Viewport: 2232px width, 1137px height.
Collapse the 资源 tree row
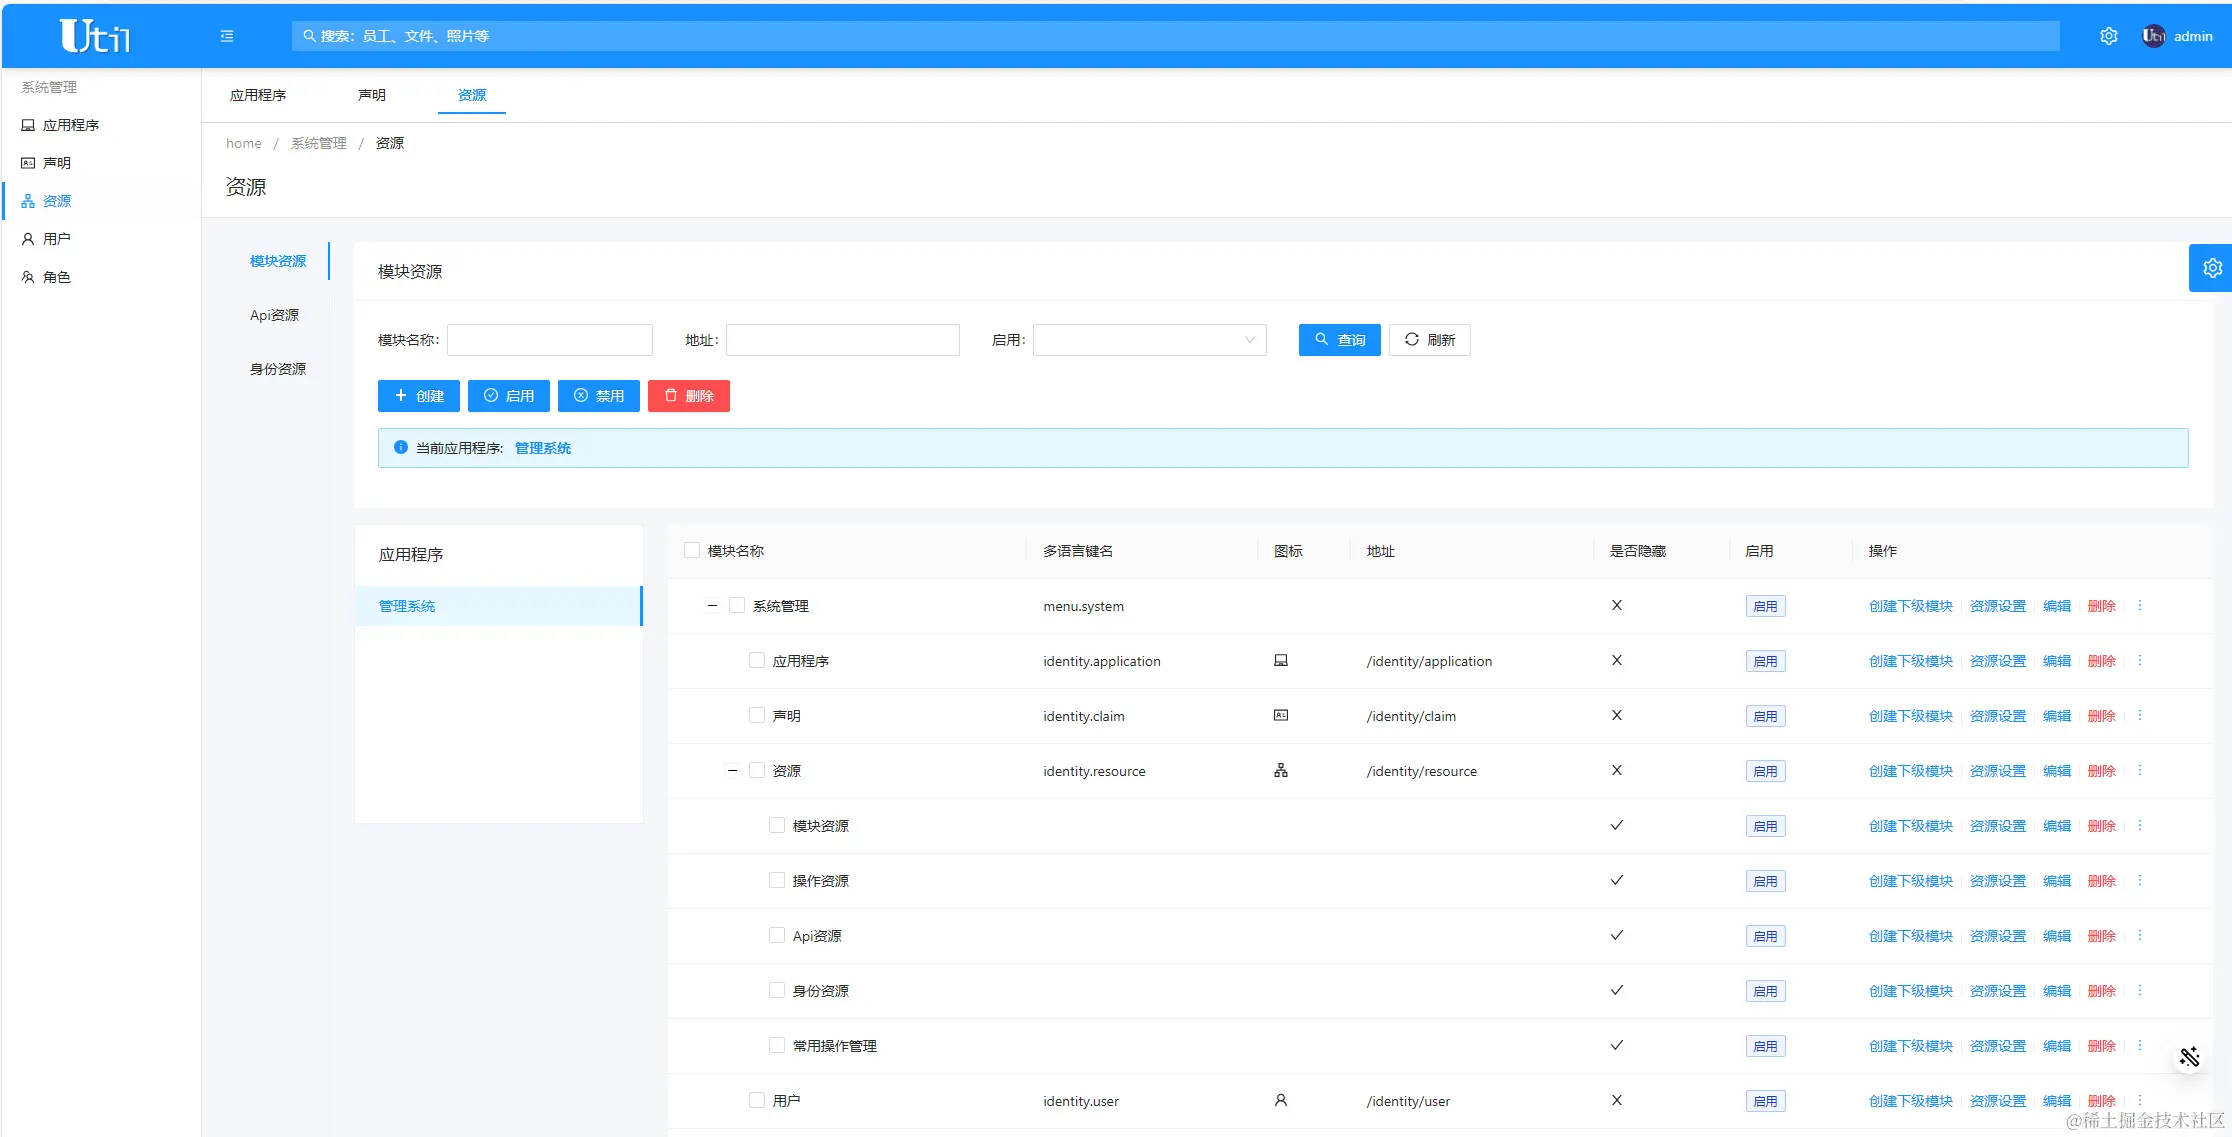coord(732,771)
